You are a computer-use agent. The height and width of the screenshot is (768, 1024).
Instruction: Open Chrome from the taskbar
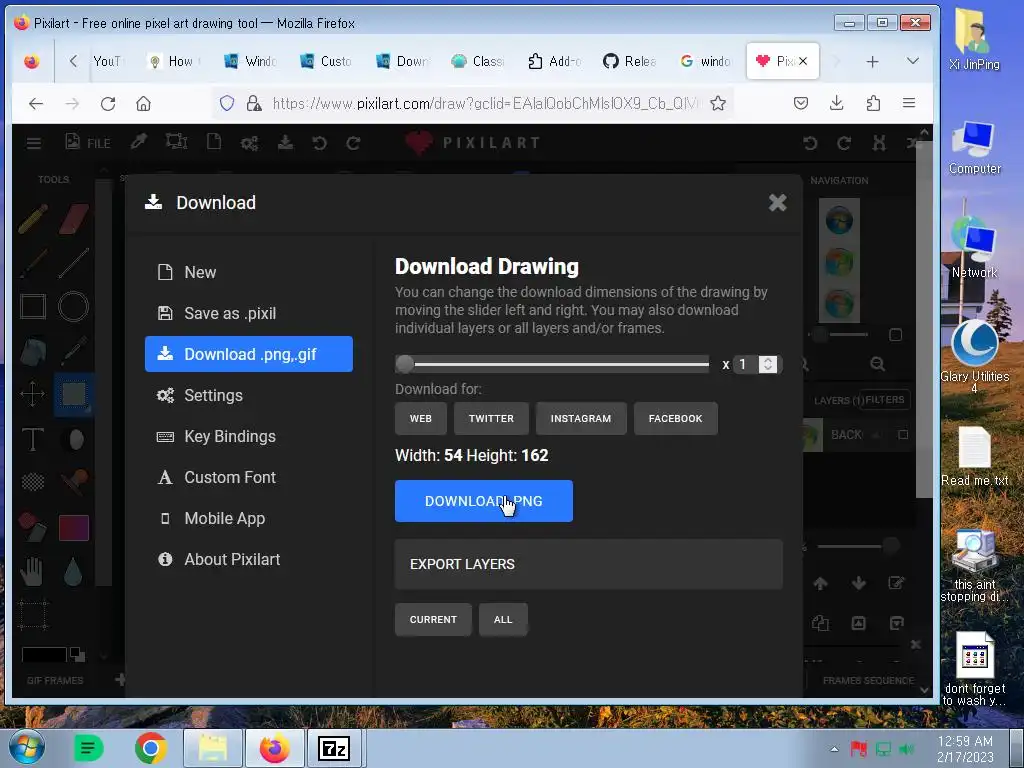click(x=151, y=748)
